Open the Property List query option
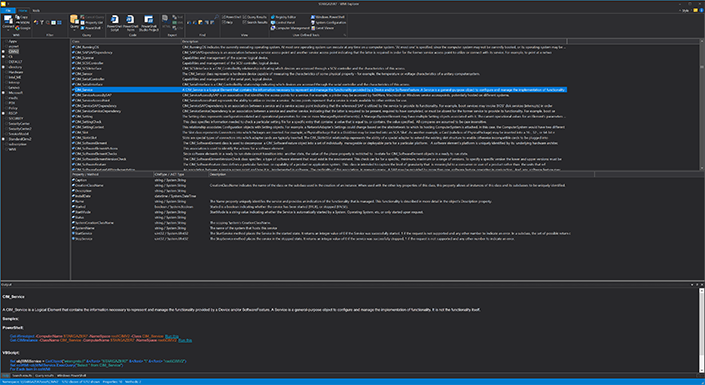The height and width of the screenshot is (385, 705). 91,22
